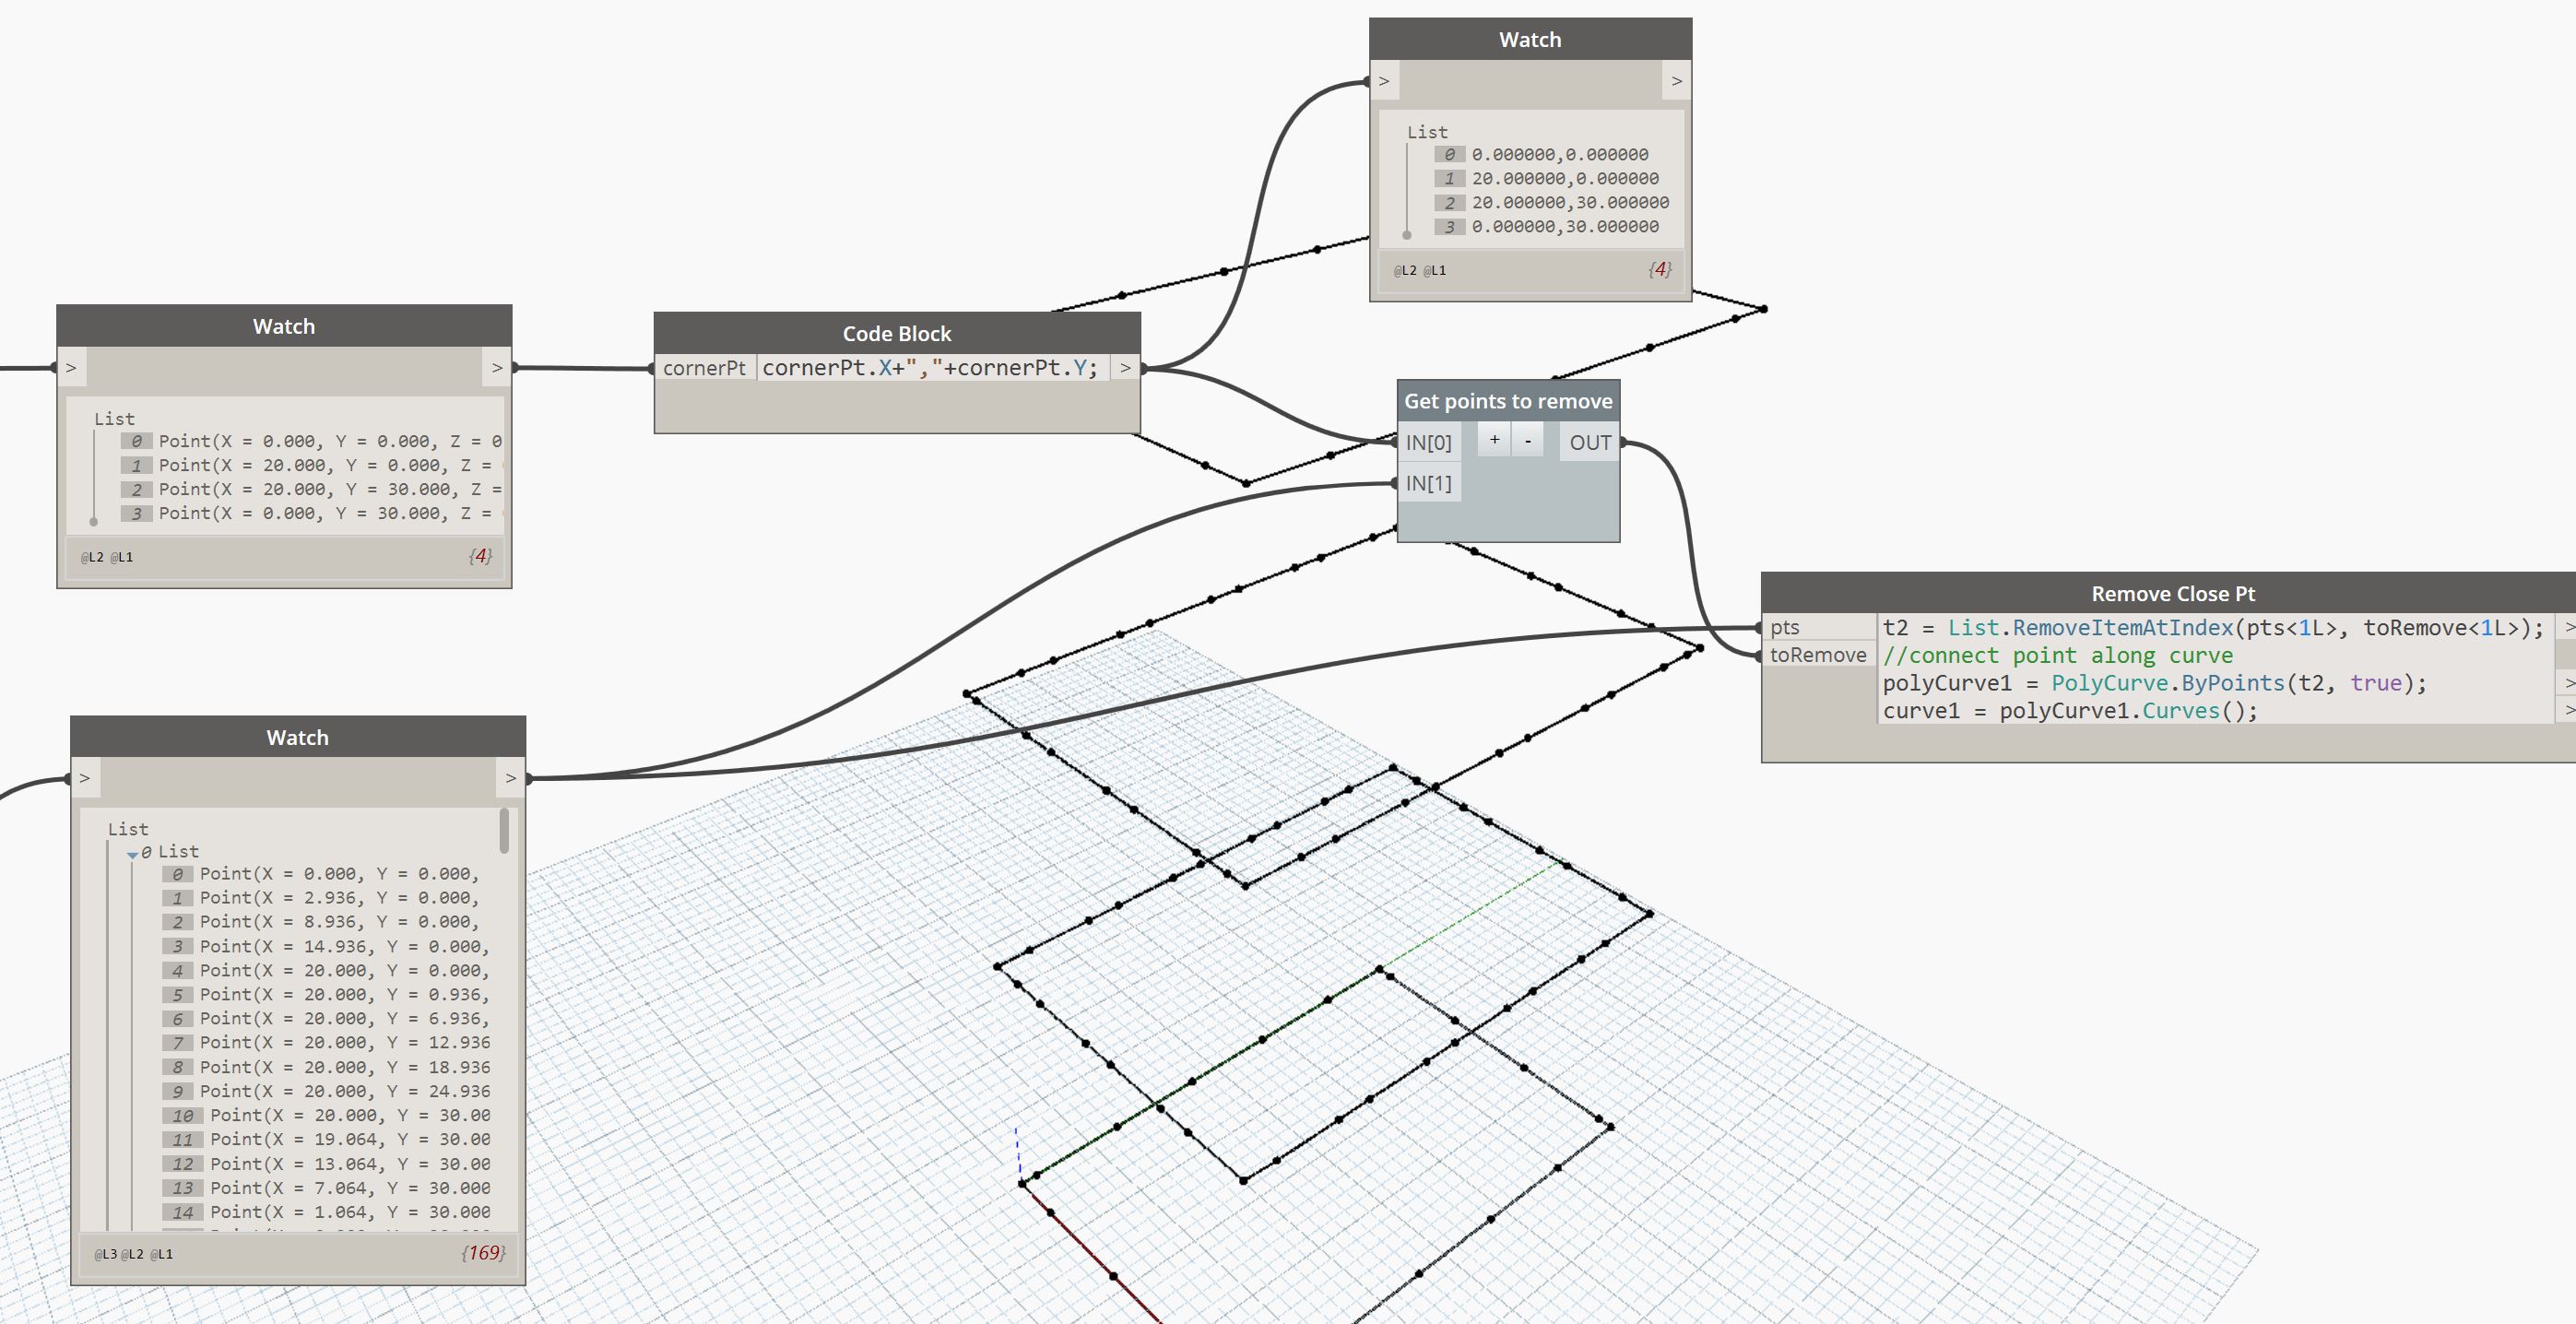The image size is (2576, 1324).
Task: Select the 20.000000,30.000000 item in the top-right Watch node
Action: coord(1570,202)
